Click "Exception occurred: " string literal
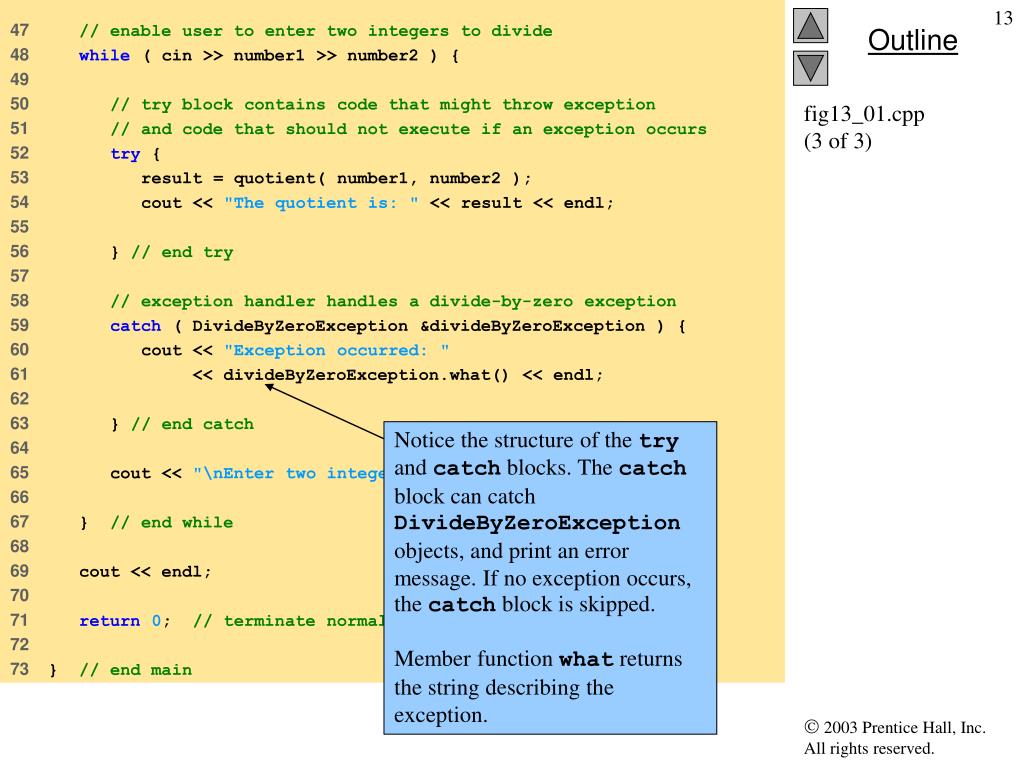 pos(336,351)
